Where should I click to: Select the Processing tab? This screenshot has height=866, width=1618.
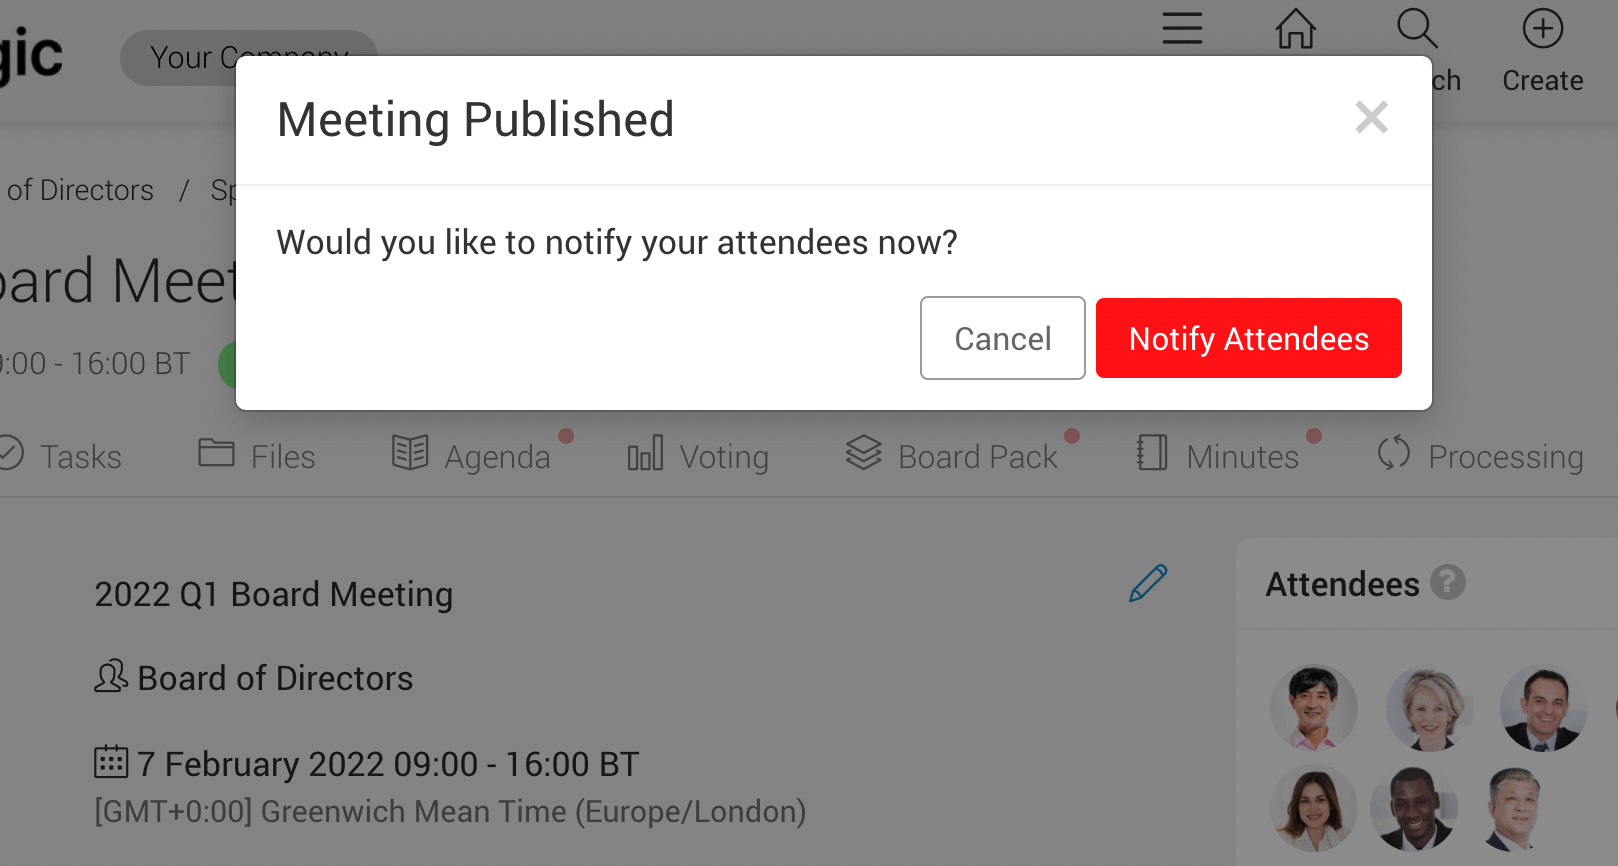[x=1481, y=456]
